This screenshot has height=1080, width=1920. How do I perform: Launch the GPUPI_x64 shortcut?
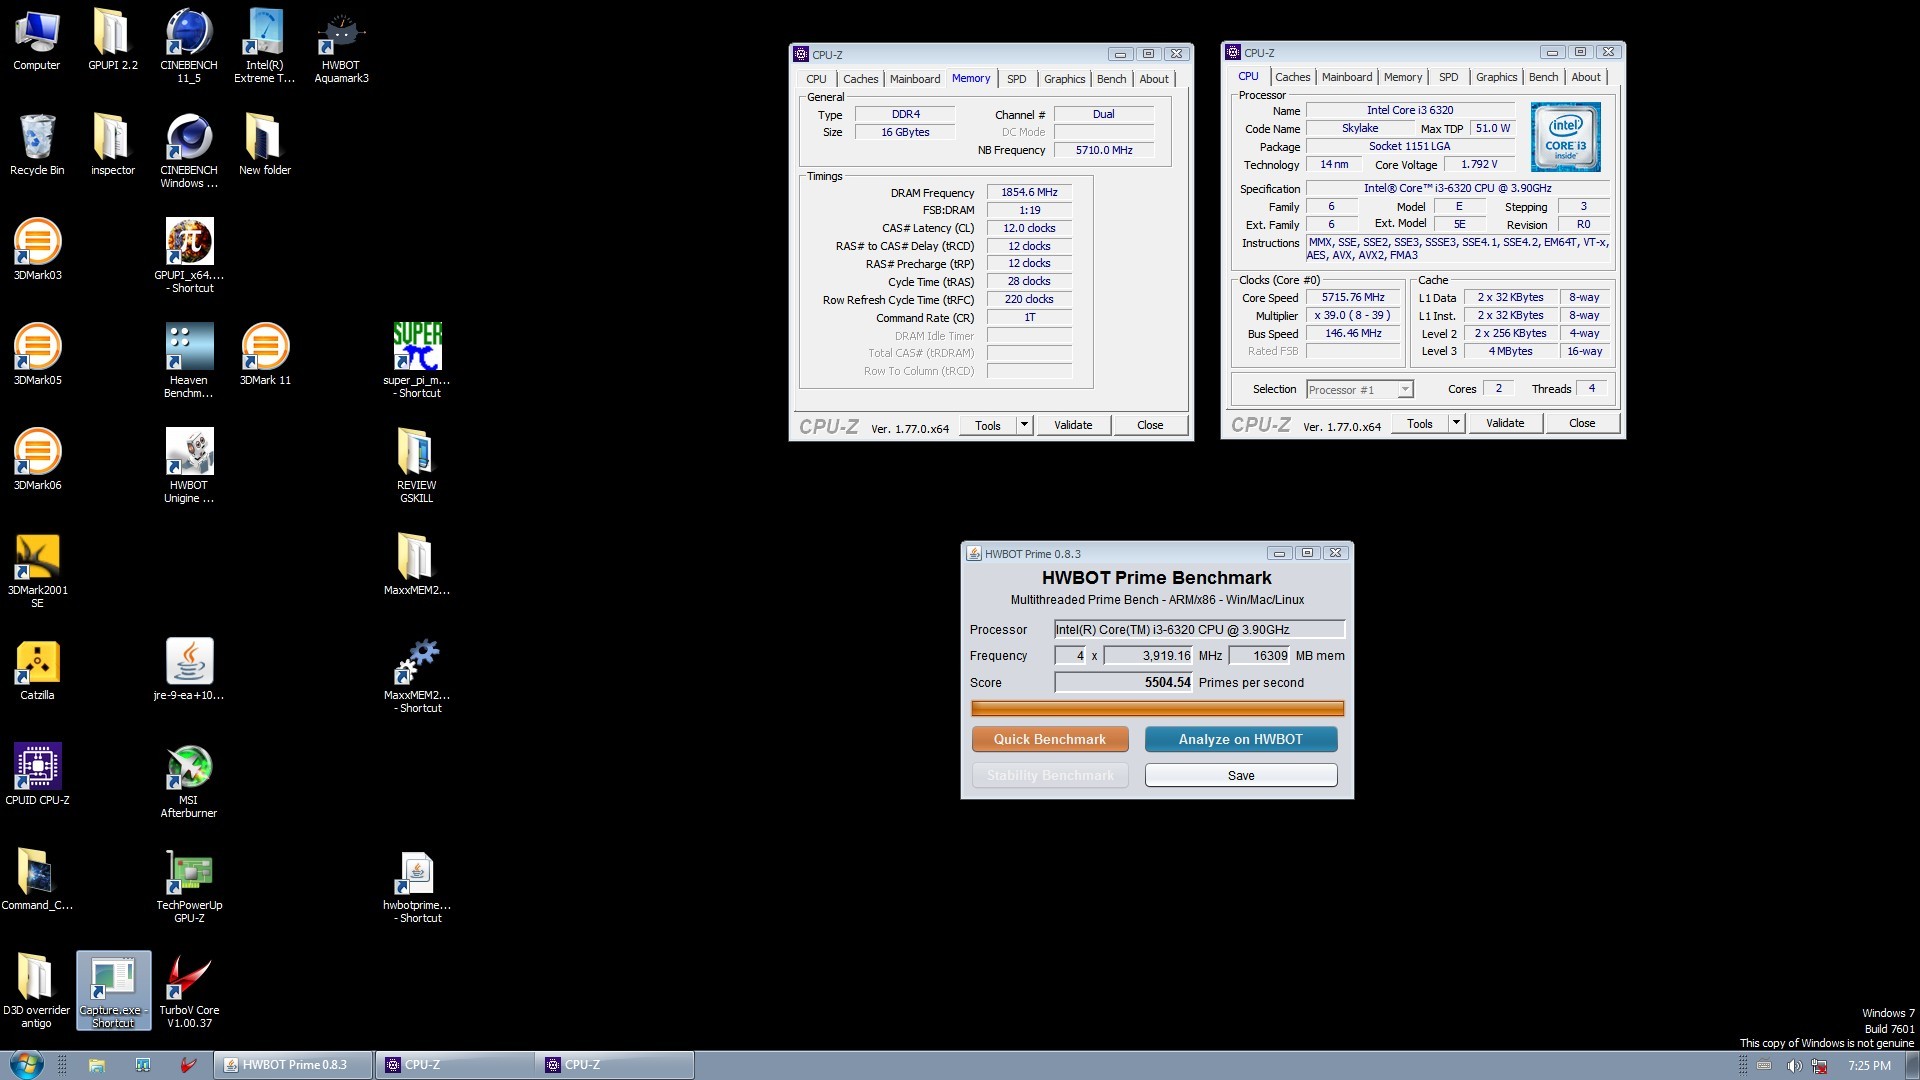click(x=189, y=256)
